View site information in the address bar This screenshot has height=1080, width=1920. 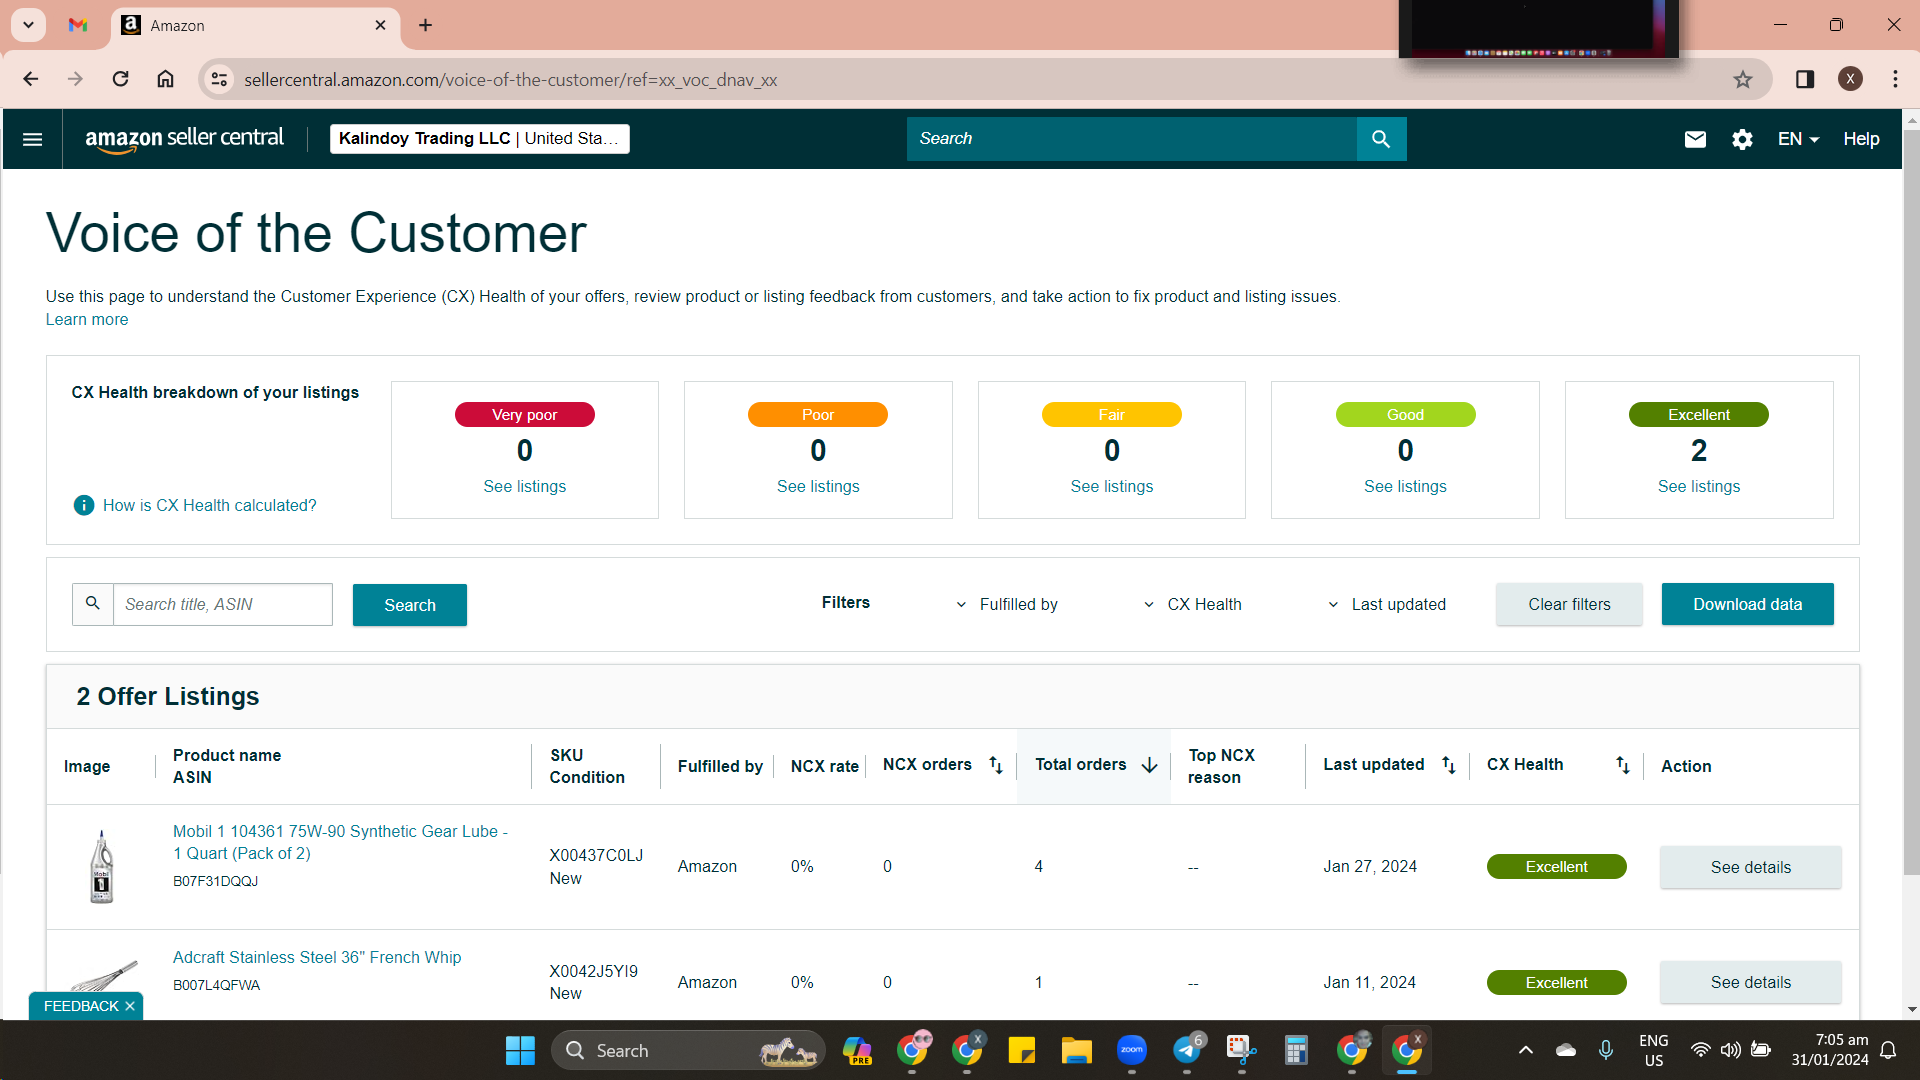pos(219,79)
